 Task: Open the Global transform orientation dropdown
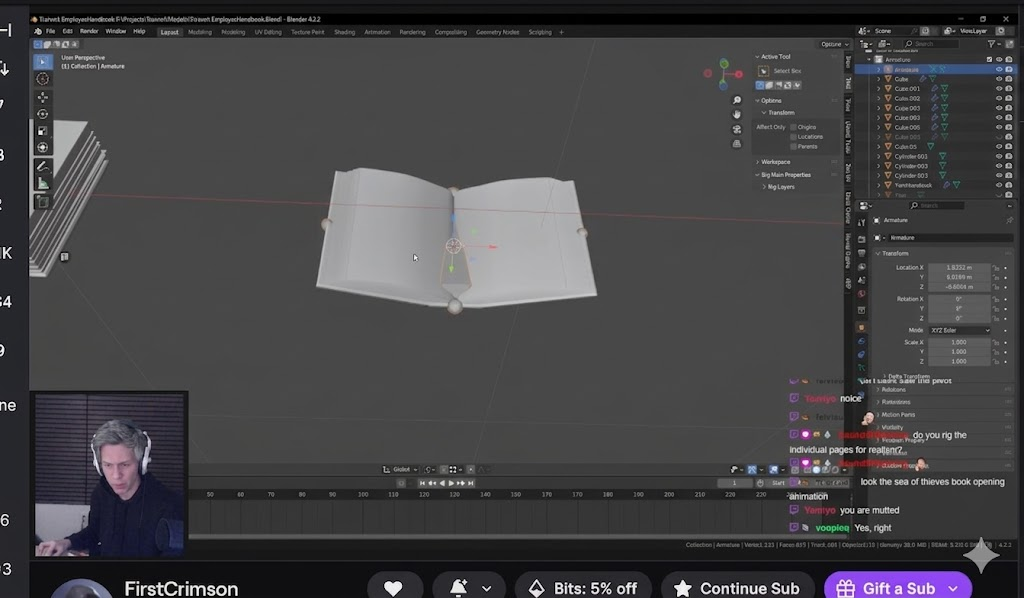tap(400, 469)
